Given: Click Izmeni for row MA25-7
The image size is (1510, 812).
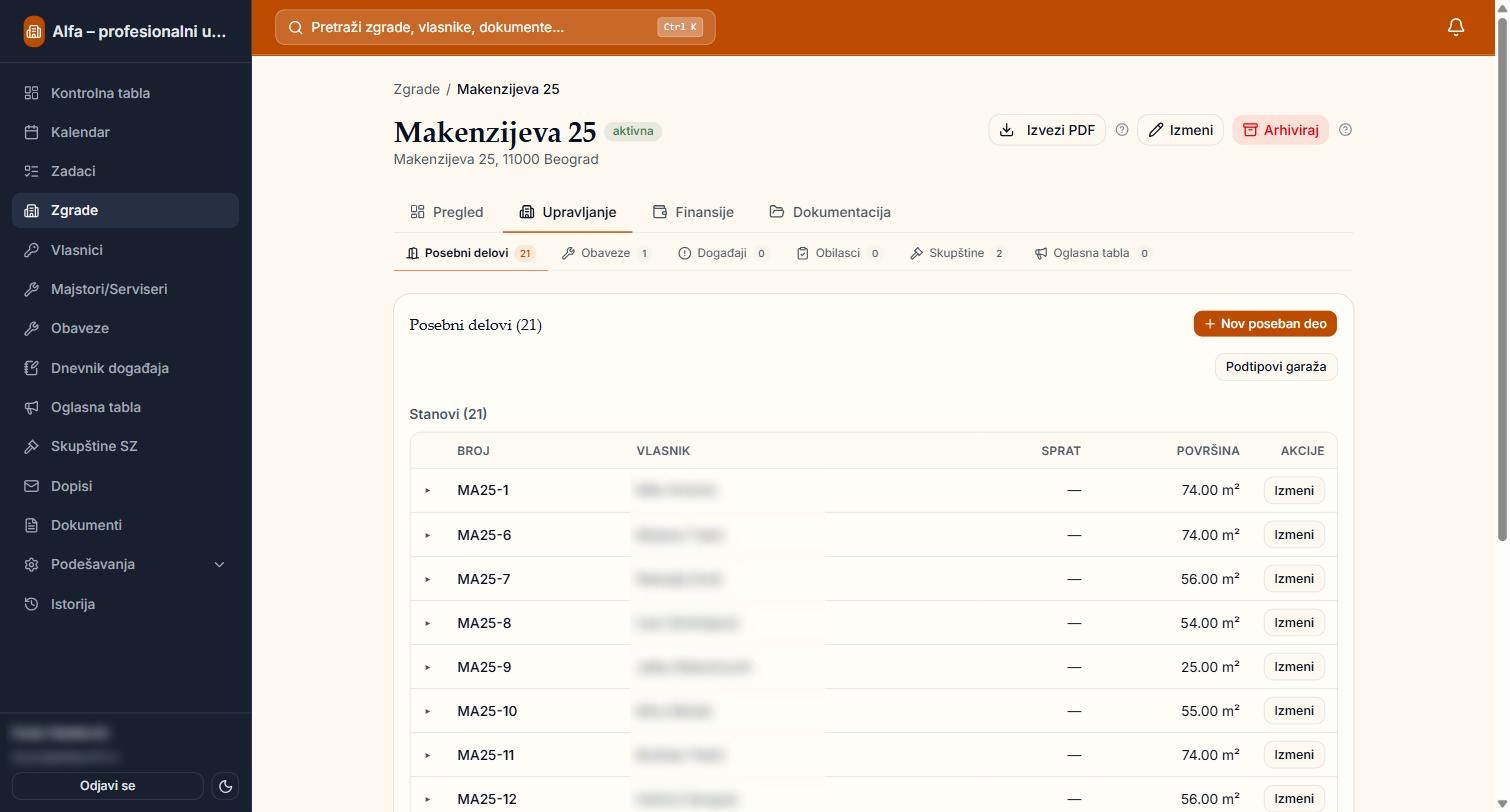Looking at the screenshot, I should pyautogui.click(x=1294, y=579).
